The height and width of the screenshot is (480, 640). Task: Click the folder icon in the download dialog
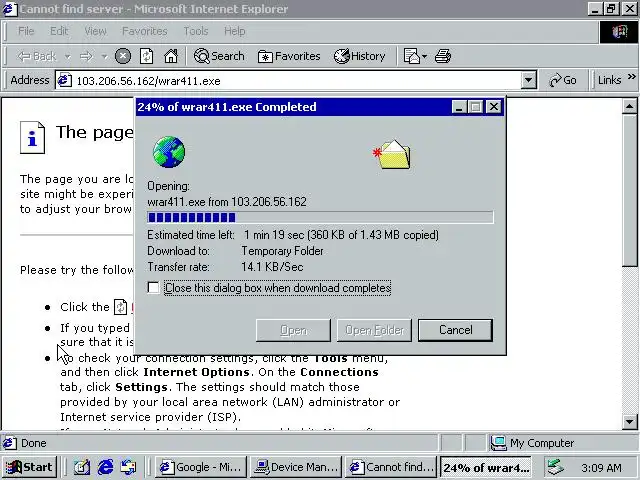click(x=392, y=154)
